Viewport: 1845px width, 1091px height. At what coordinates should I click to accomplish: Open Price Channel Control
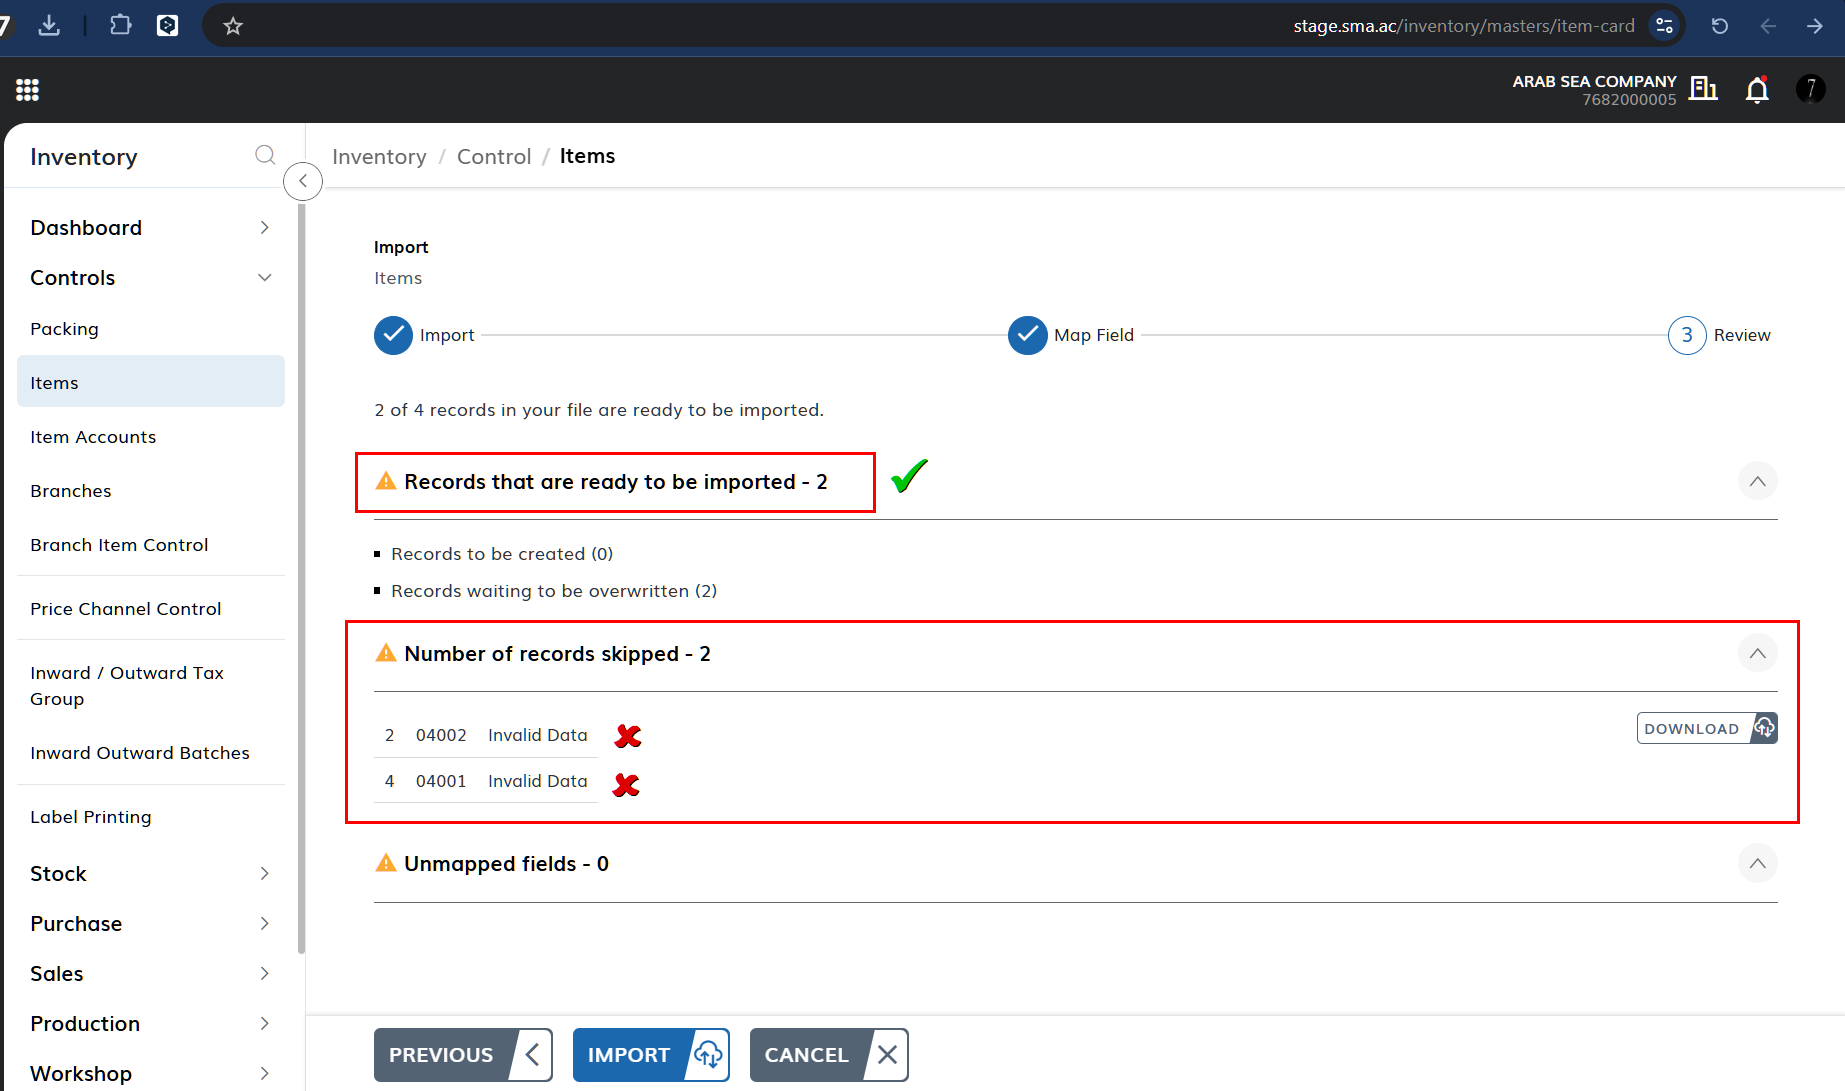pyautogui.click(x=150, y=608)
